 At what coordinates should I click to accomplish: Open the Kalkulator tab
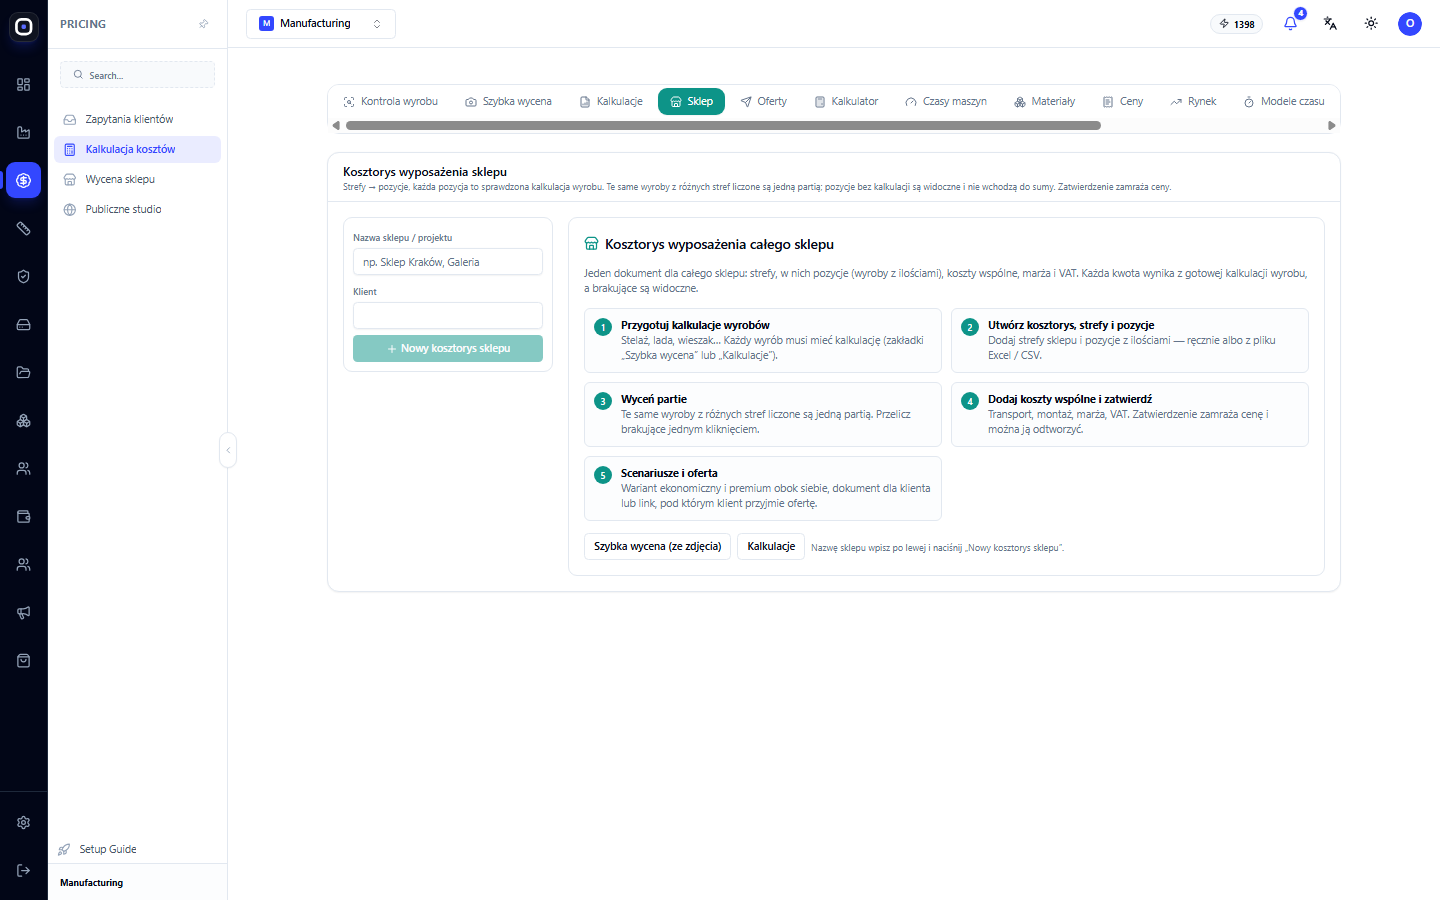click(847, 102)
